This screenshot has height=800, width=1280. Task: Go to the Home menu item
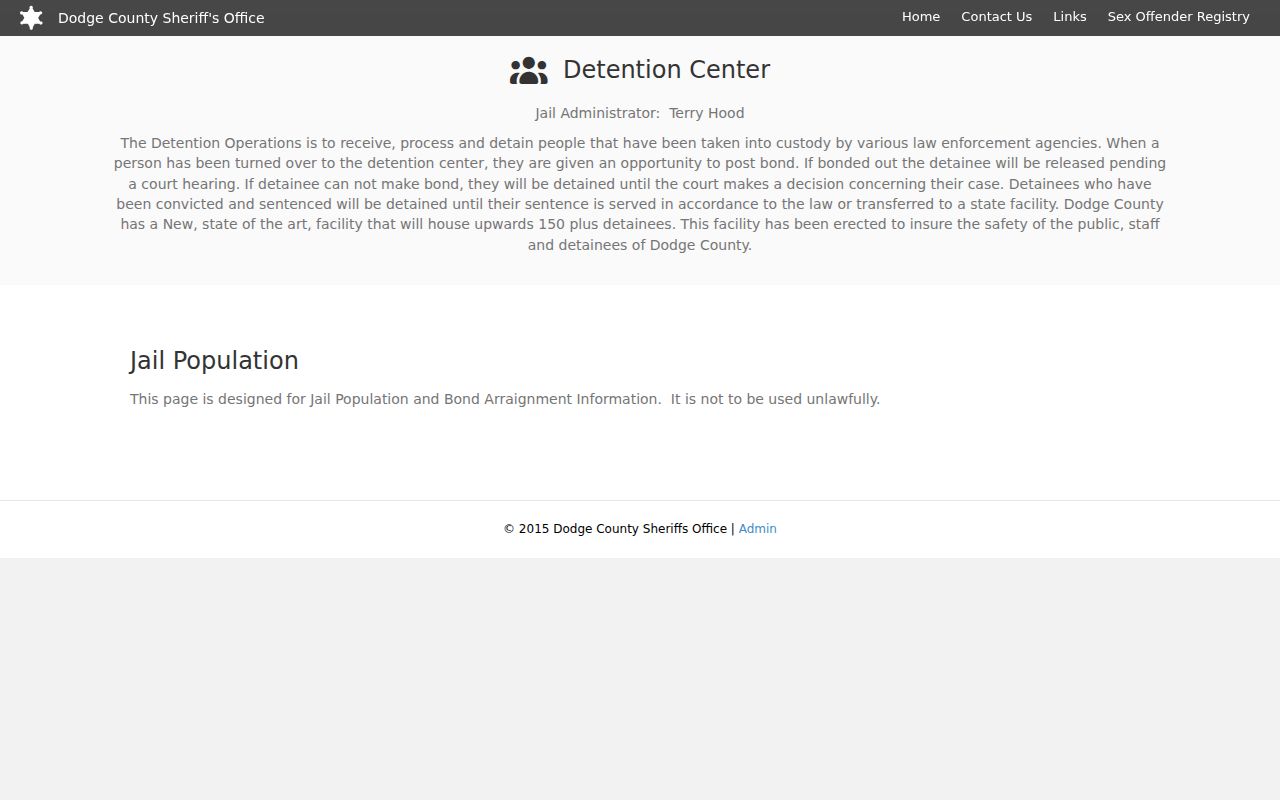(921, 17)
